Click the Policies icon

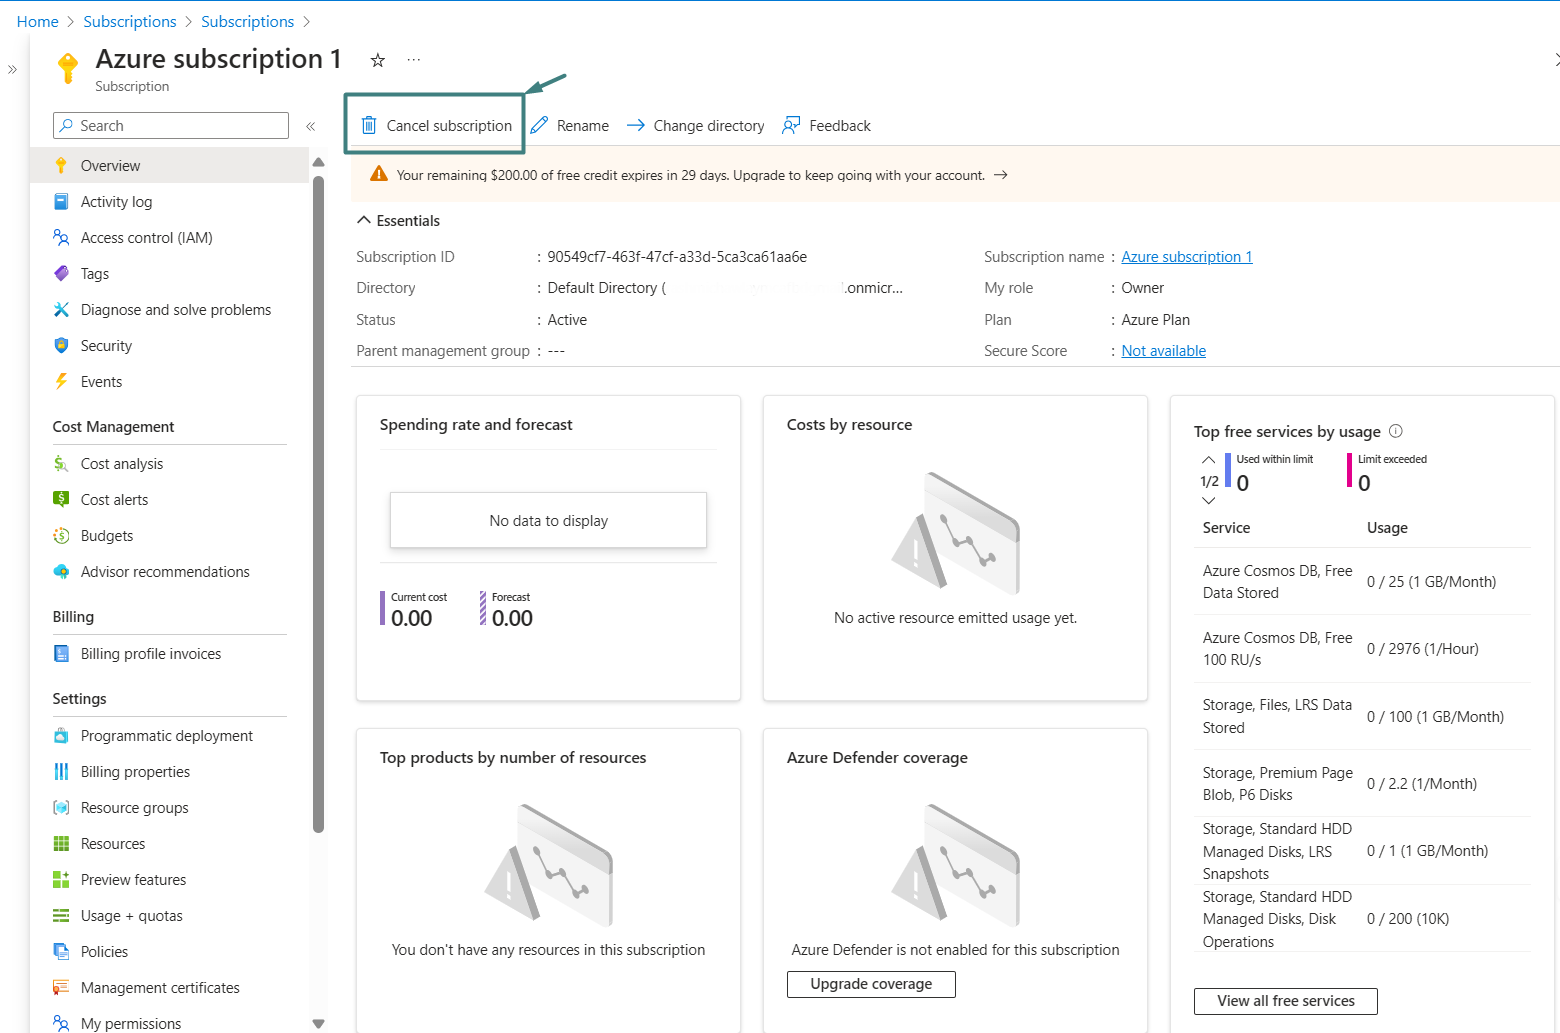(61, 951)
